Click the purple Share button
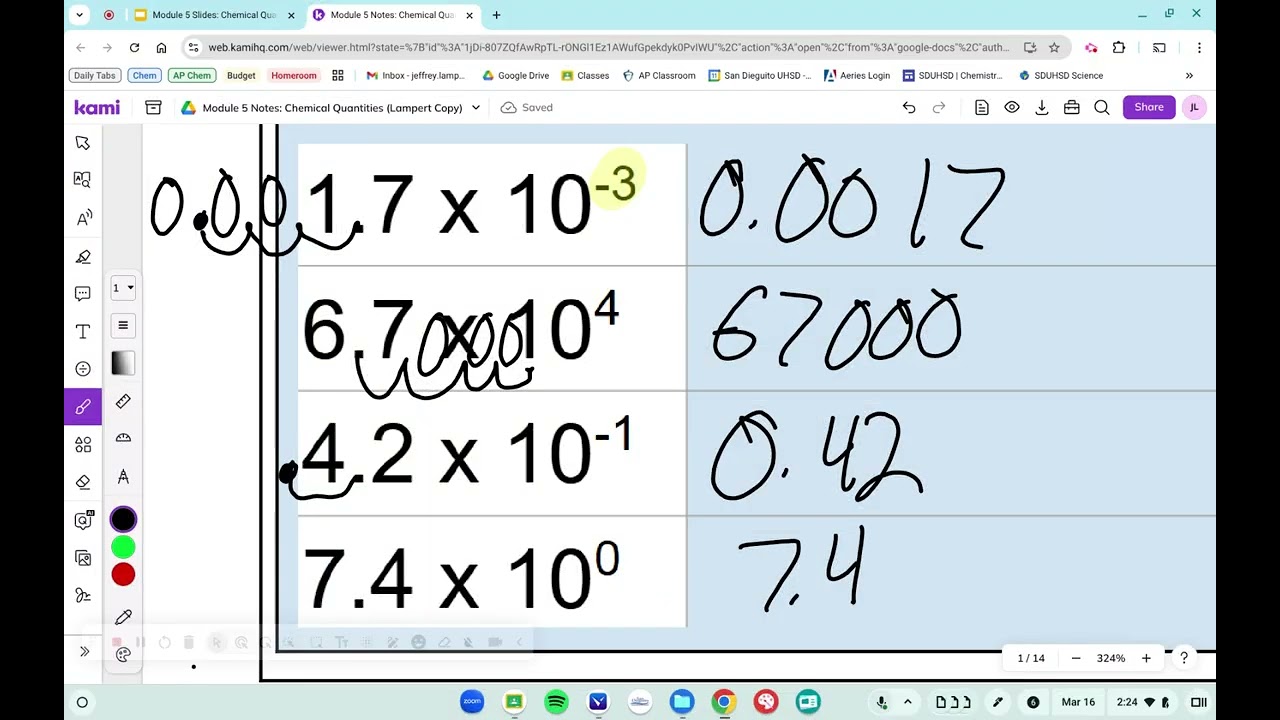Screen dimensions: 1280x720 click(1149, 107)
